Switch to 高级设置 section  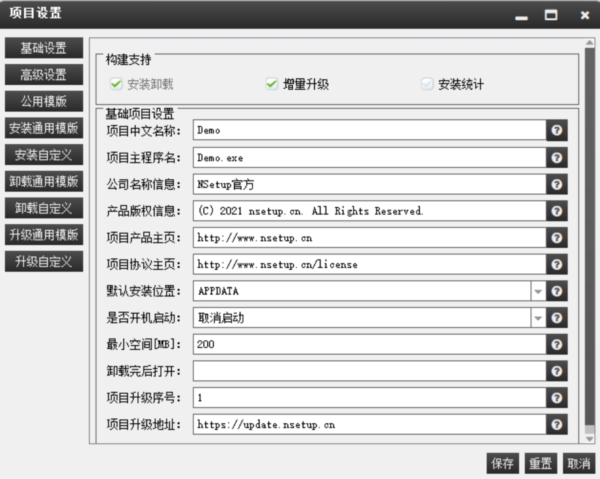click(44, 75)
